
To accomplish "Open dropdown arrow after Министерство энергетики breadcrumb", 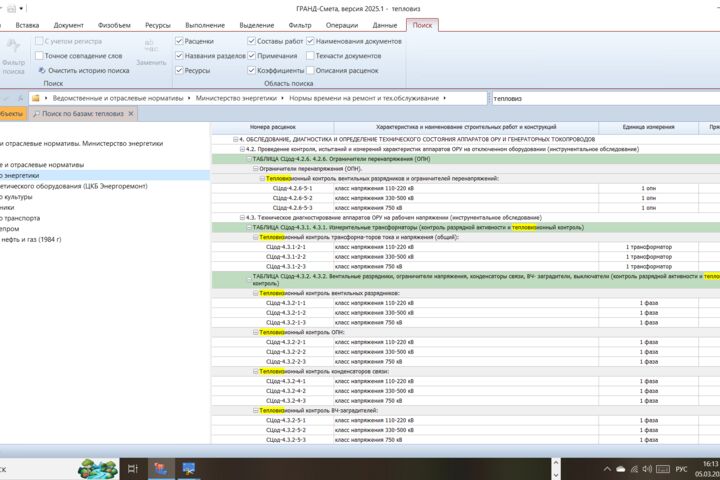I will (x=282, y=98).
